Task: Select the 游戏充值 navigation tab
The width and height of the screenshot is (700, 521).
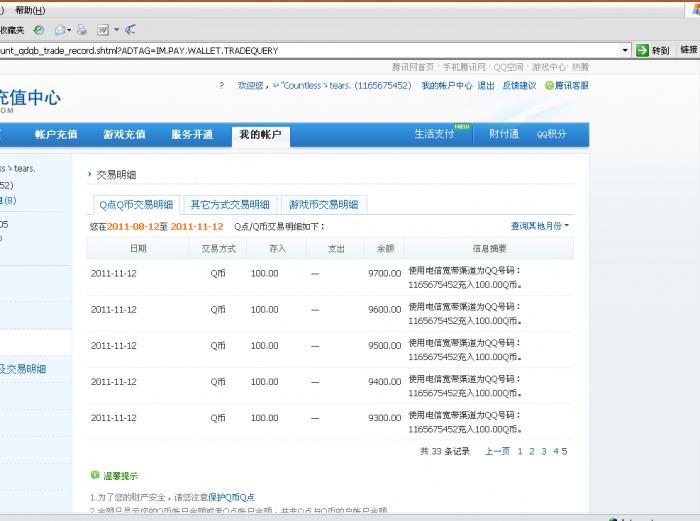Action: [x=124, y=134]
